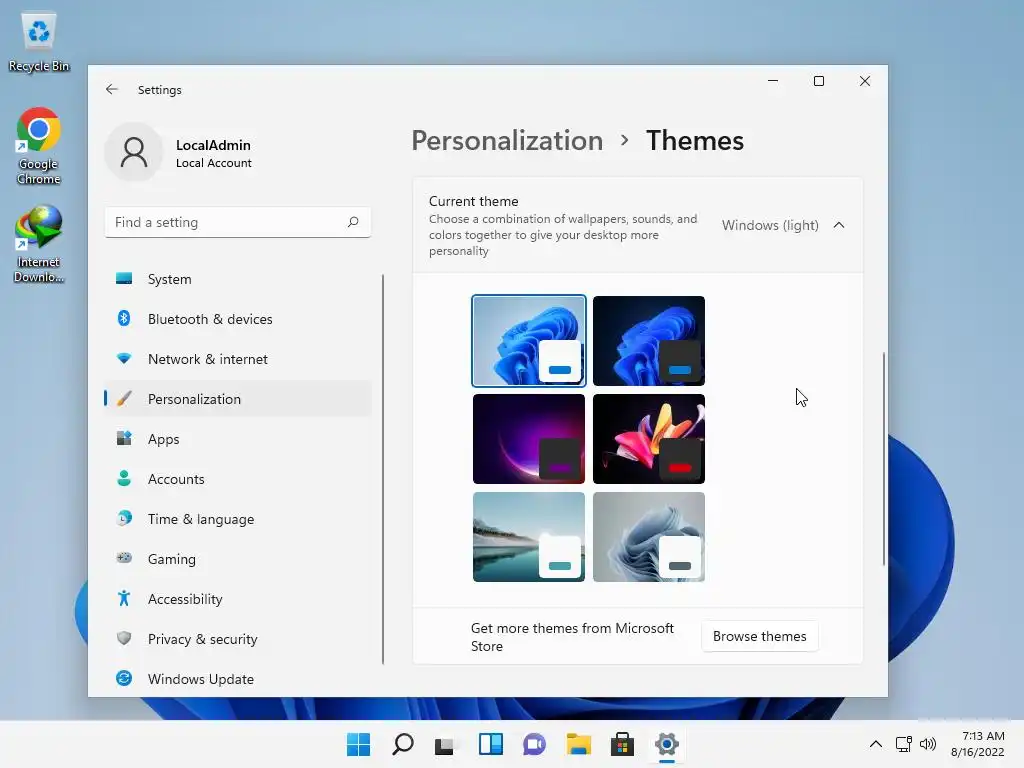Click the 'Windows (light)' current theme label

(770, 225)
